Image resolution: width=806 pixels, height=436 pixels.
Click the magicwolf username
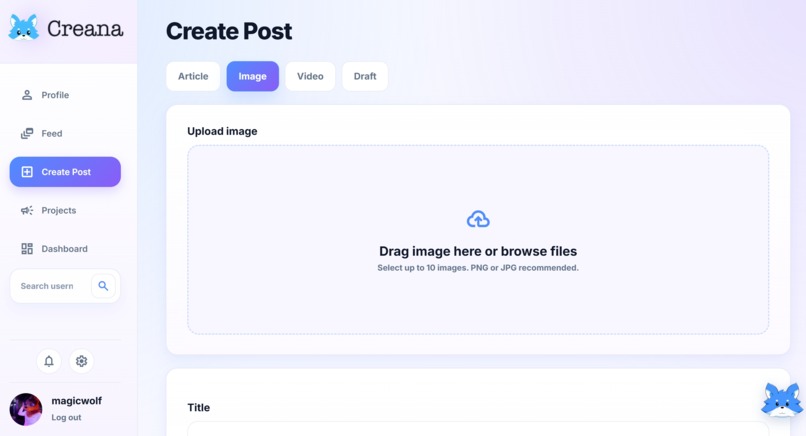[77, 401]
